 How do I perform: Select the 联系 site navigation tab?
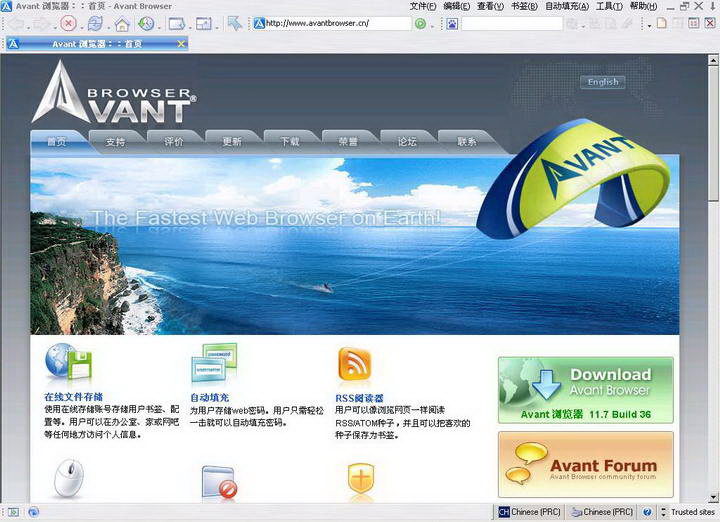pyautogui.click(x=467, y=141)
